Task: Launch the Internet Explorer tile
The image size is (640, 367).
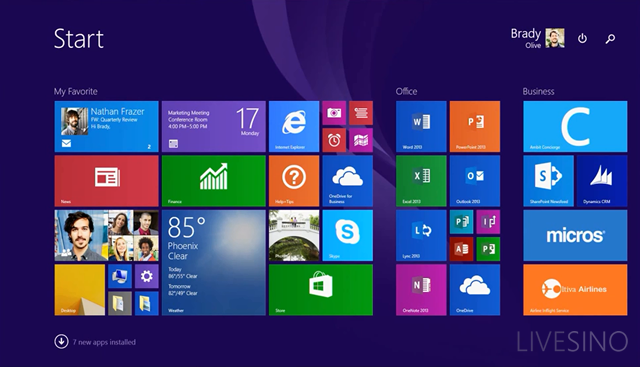Action: pyautogui.click(x=294, y=127)
